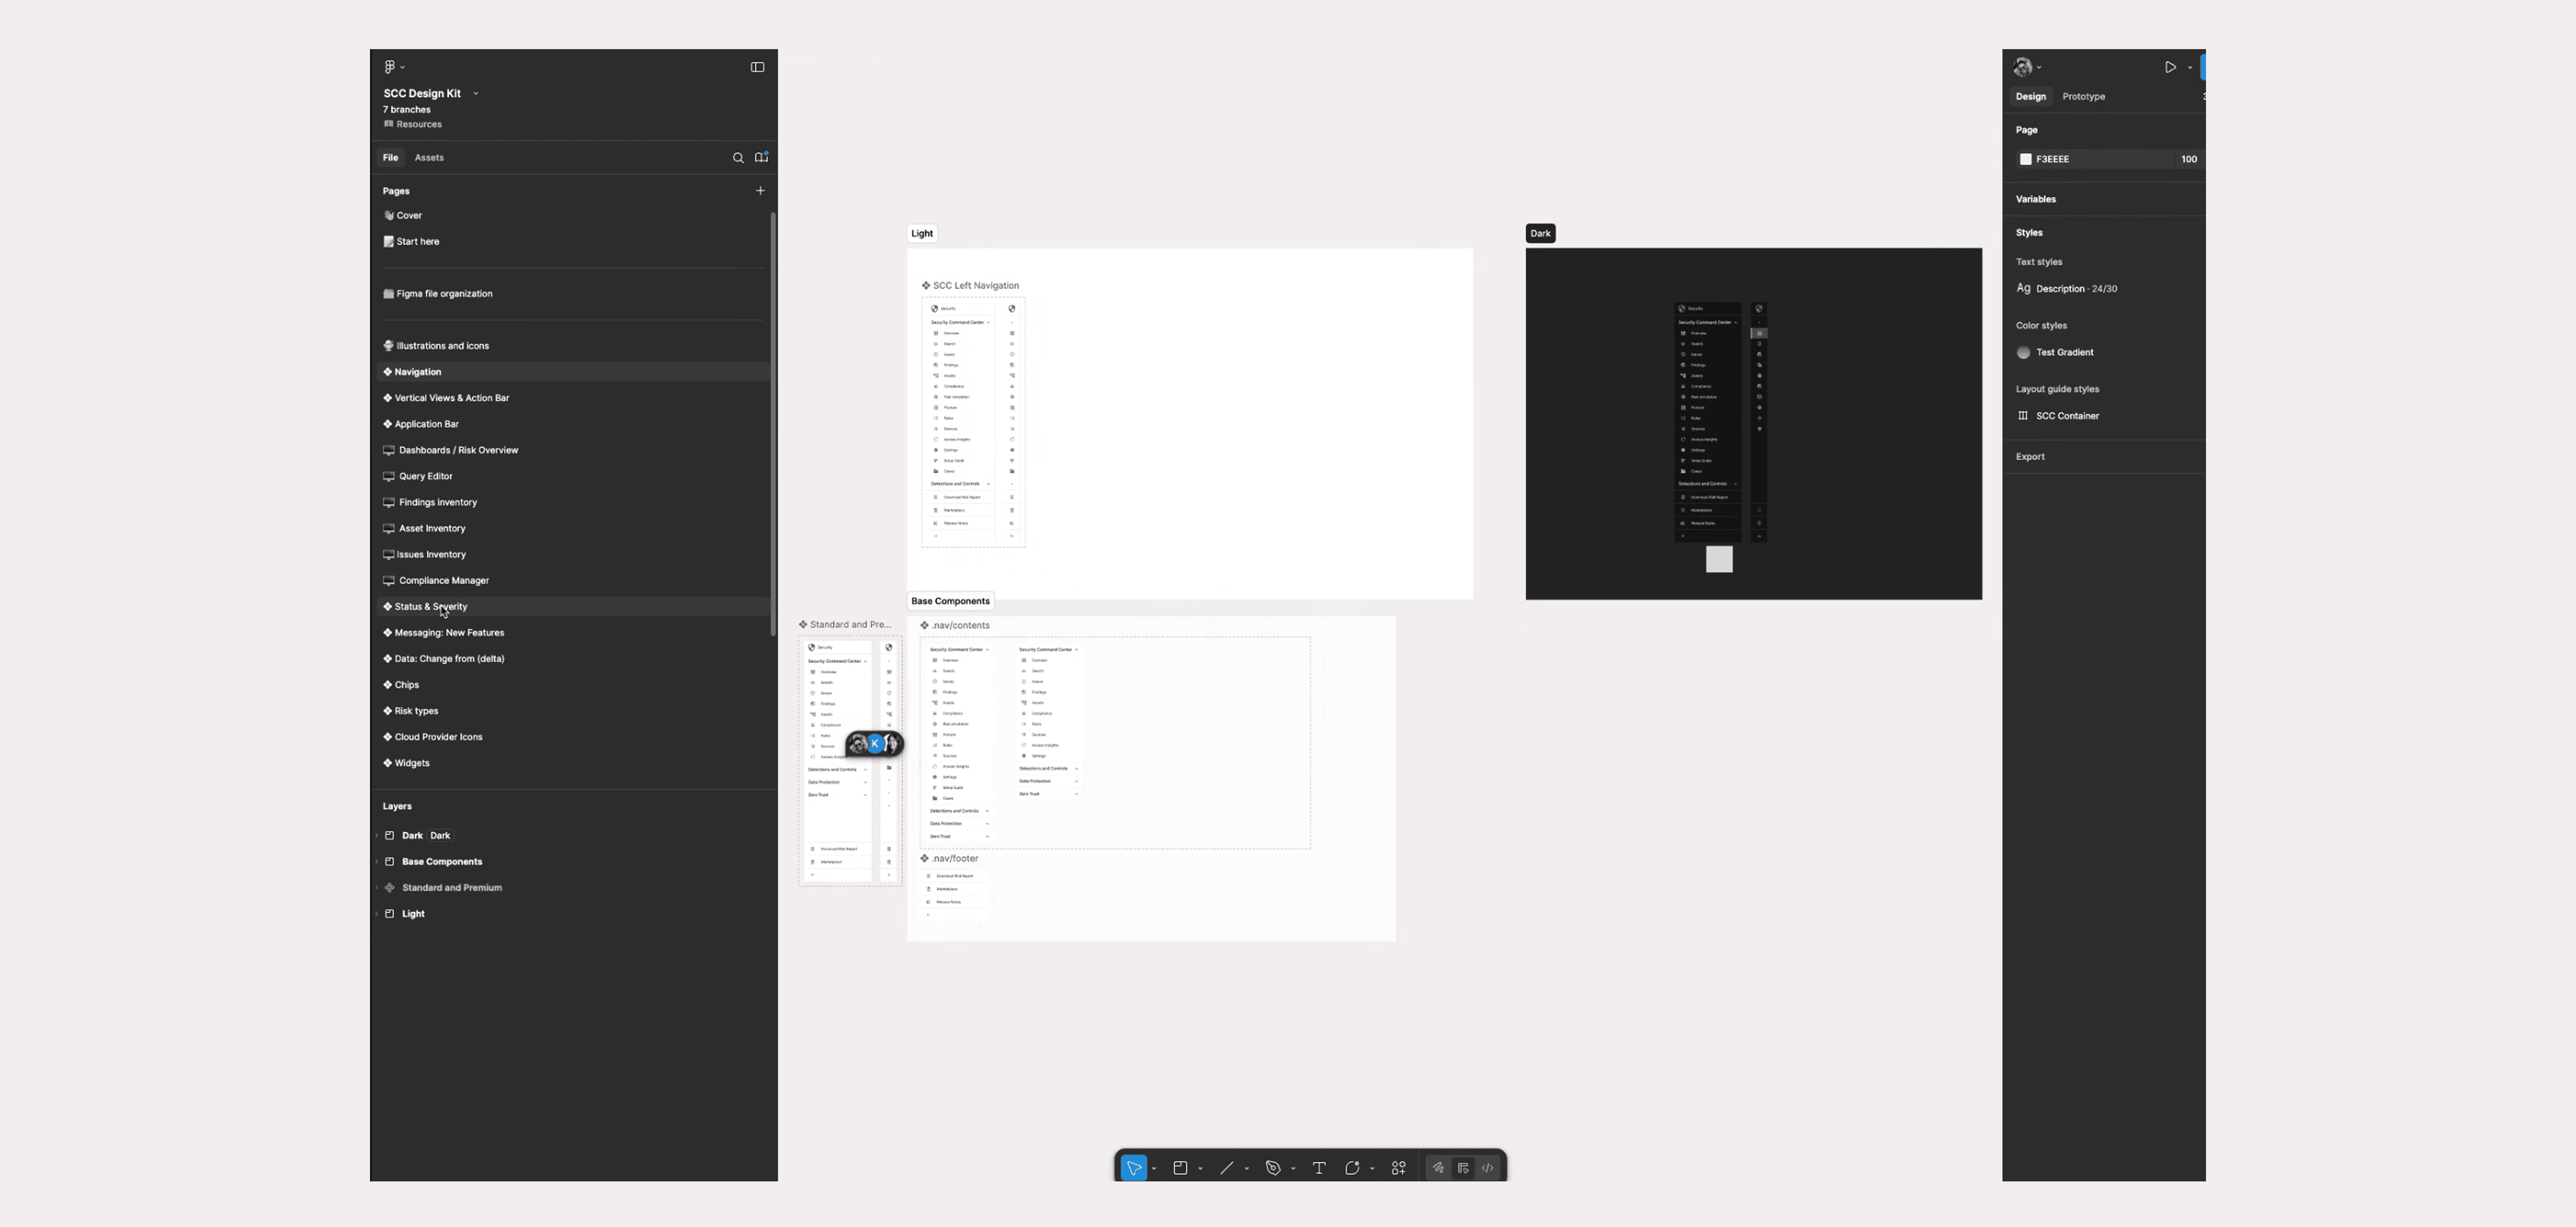
Task: Select the Line tool
Action: pyautogui.click(x=1226, y=1168)
